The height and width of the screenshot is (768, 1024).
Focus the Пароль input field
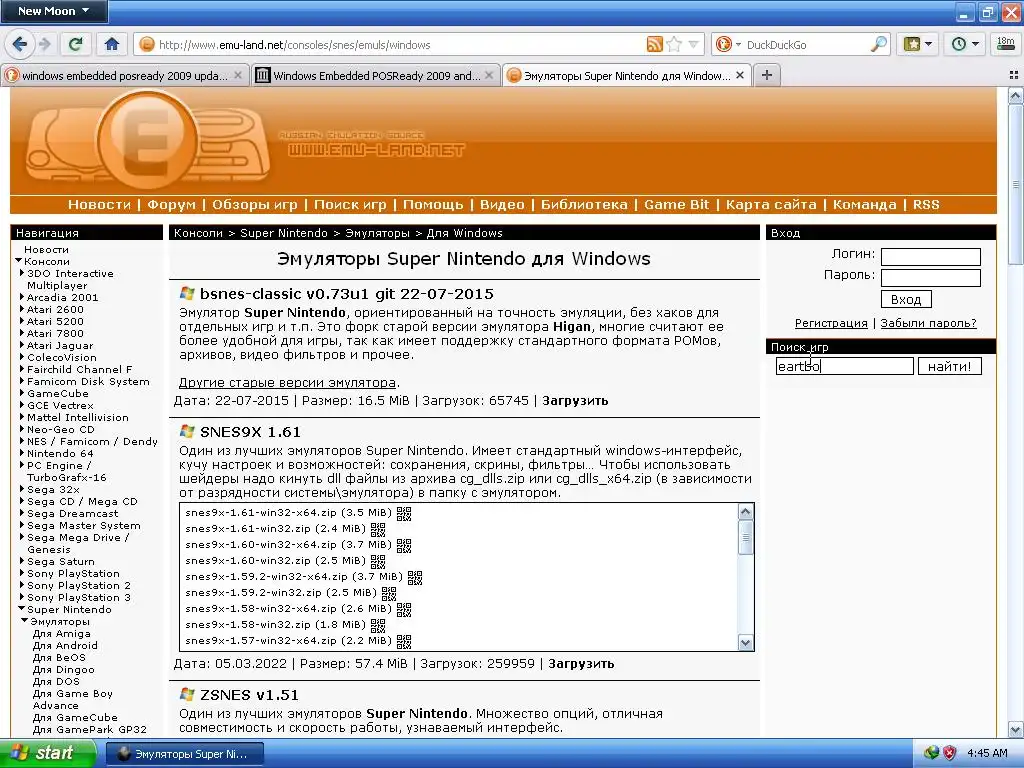tap(931, 278)
